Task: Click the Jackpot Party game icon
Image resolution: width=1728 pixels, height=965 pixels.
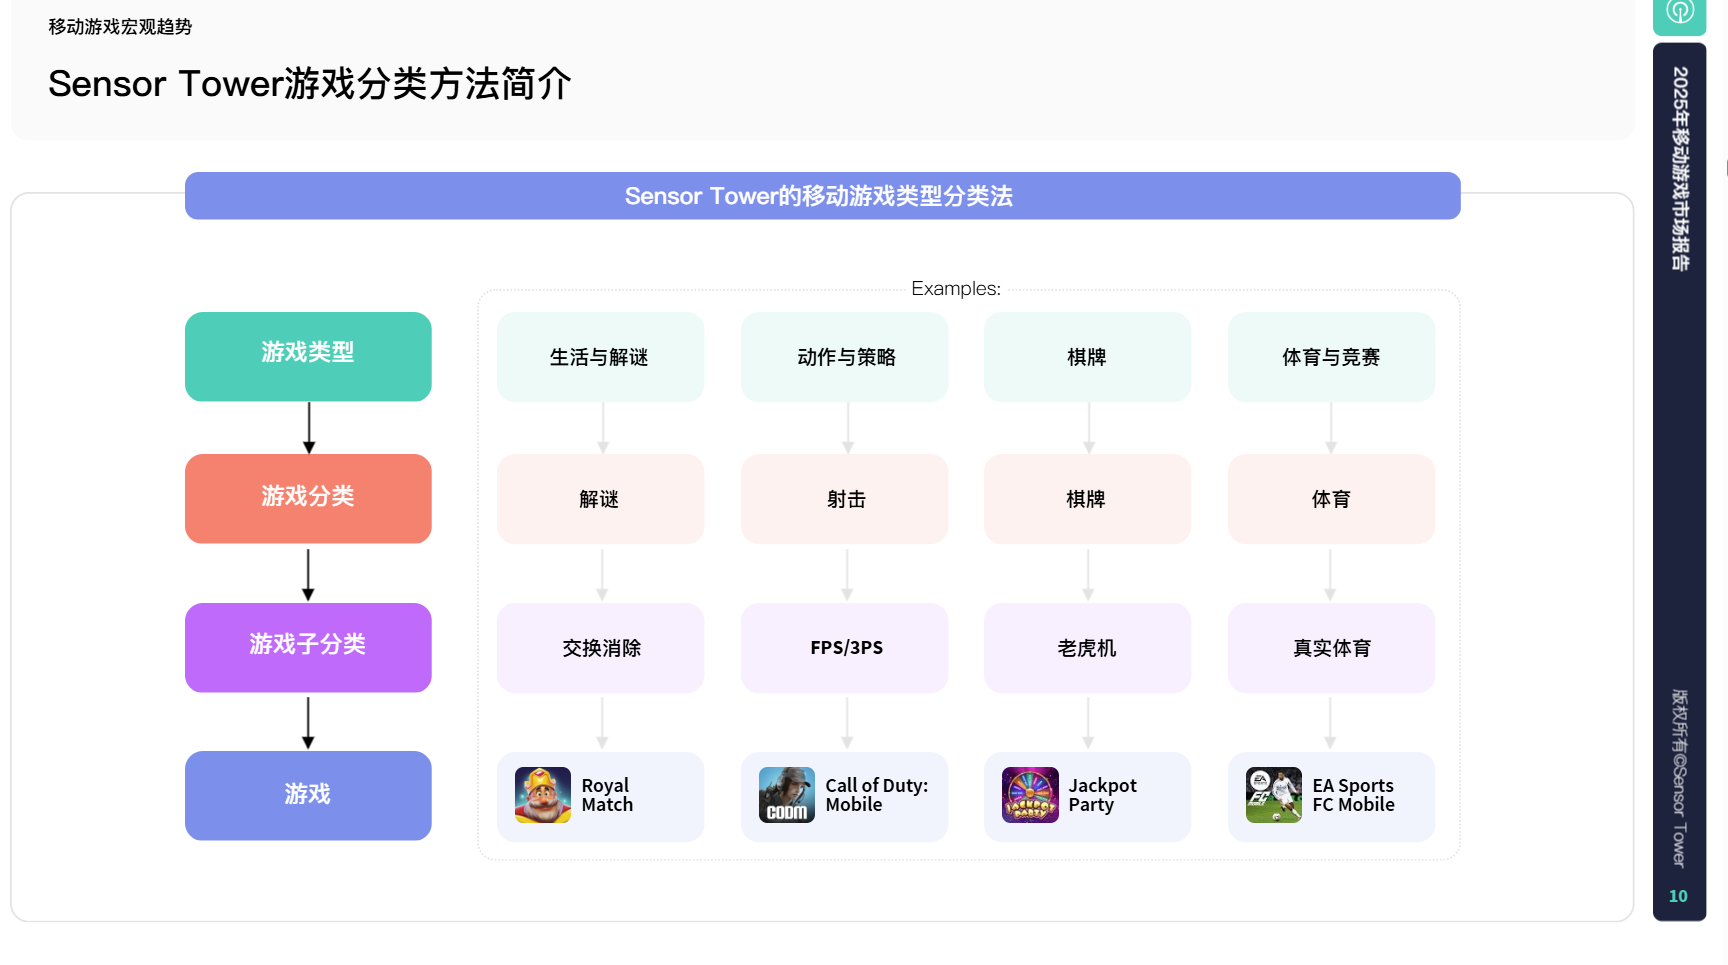Action: pyautogui.click(x=1030, y=795)
